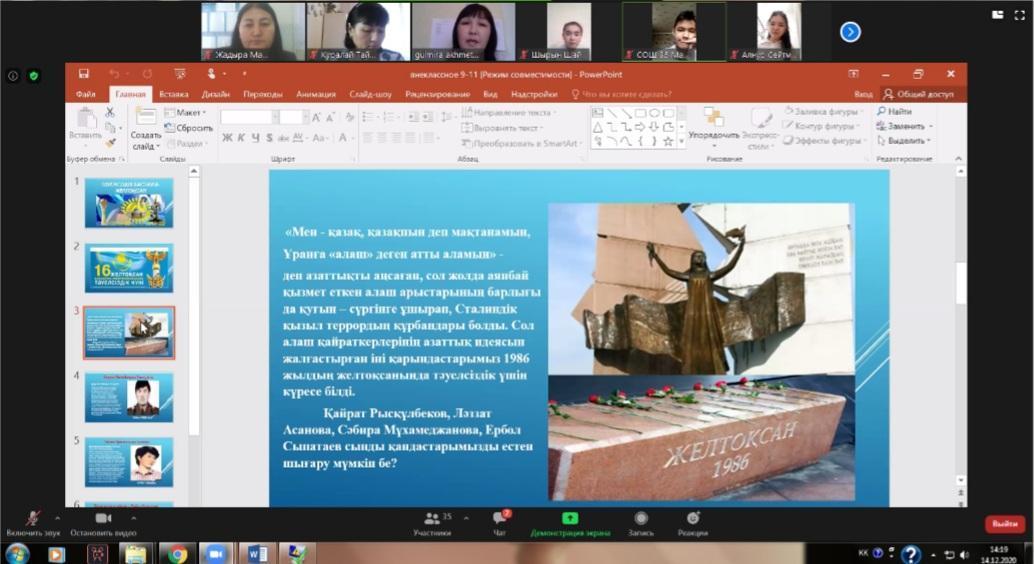The image size is (1034, 564).
Task: Click the Упорядочить arrange button
Action: [x=714, y=125]
